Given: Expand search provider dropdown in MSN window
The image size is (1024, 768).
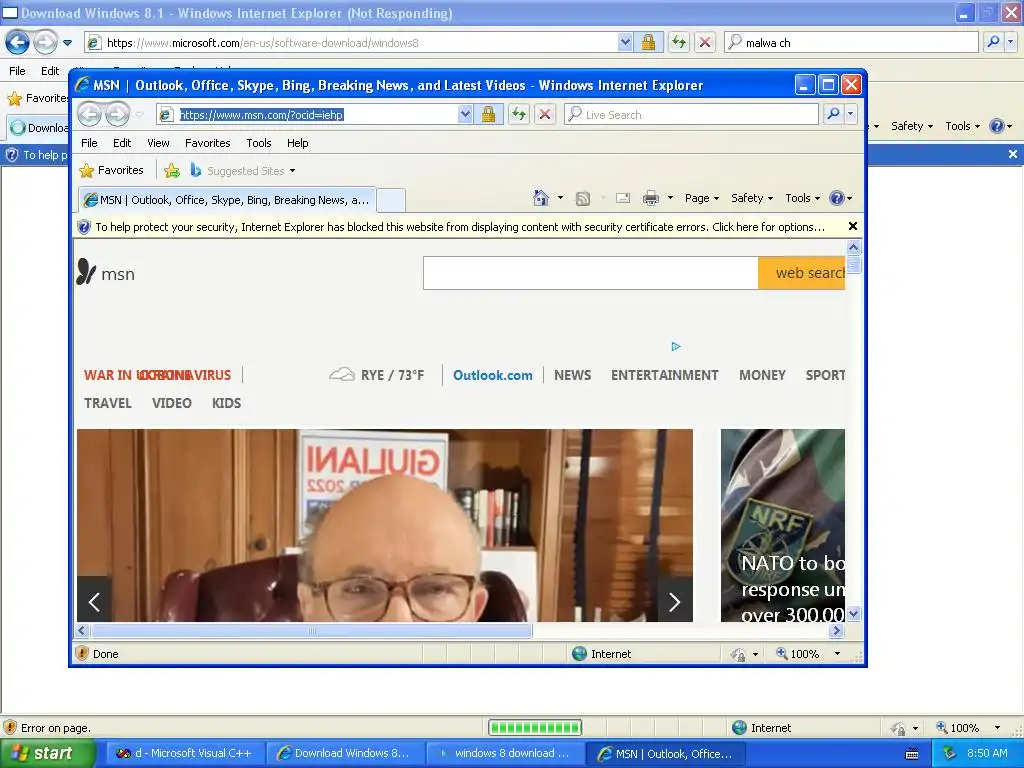Looking at the screenshot, I should tap(850, 114).
